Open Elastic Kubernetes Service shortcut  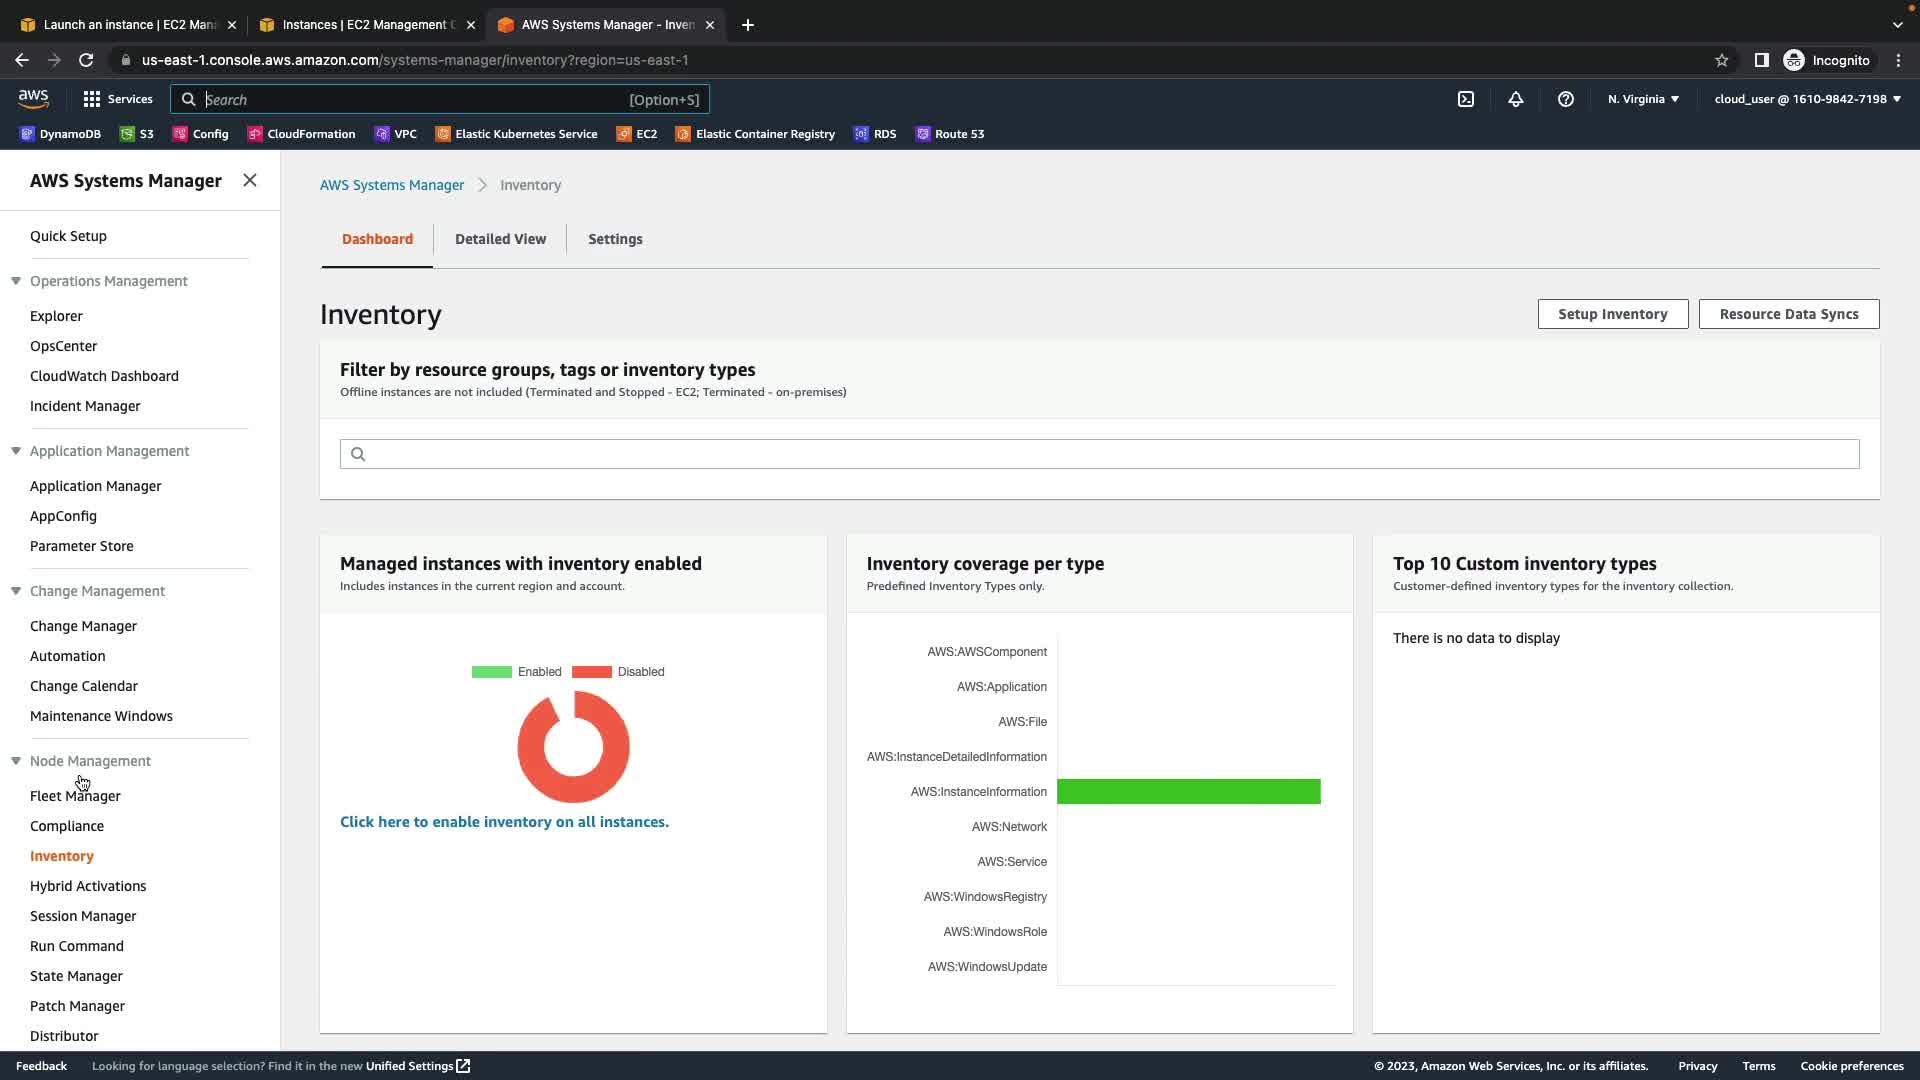coord(517,134)
